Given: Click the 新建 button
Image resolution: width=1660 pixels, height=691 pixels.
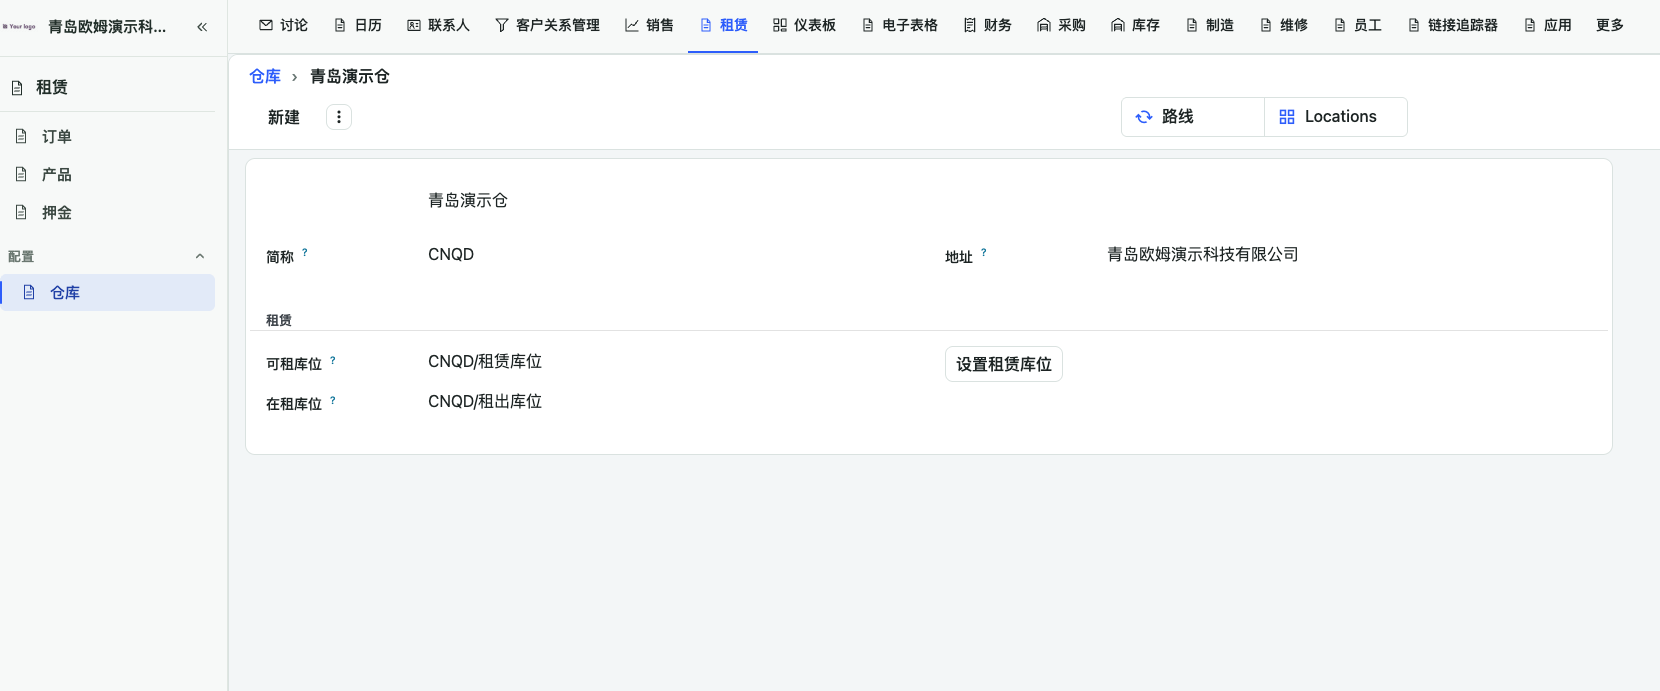Looking at the screenshot, I should tap(284, 117).
